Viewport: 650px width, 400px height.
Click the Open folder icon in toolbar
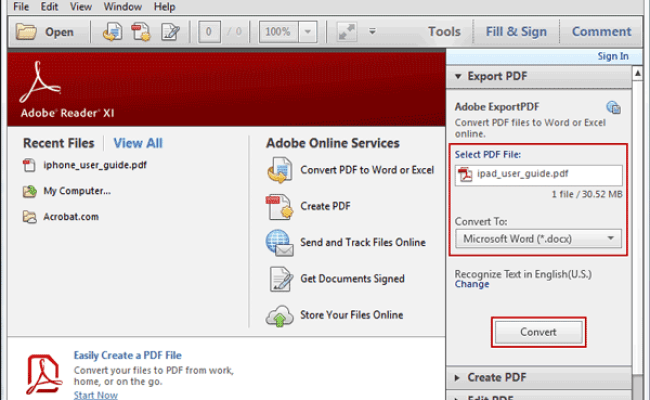[26, 32]
